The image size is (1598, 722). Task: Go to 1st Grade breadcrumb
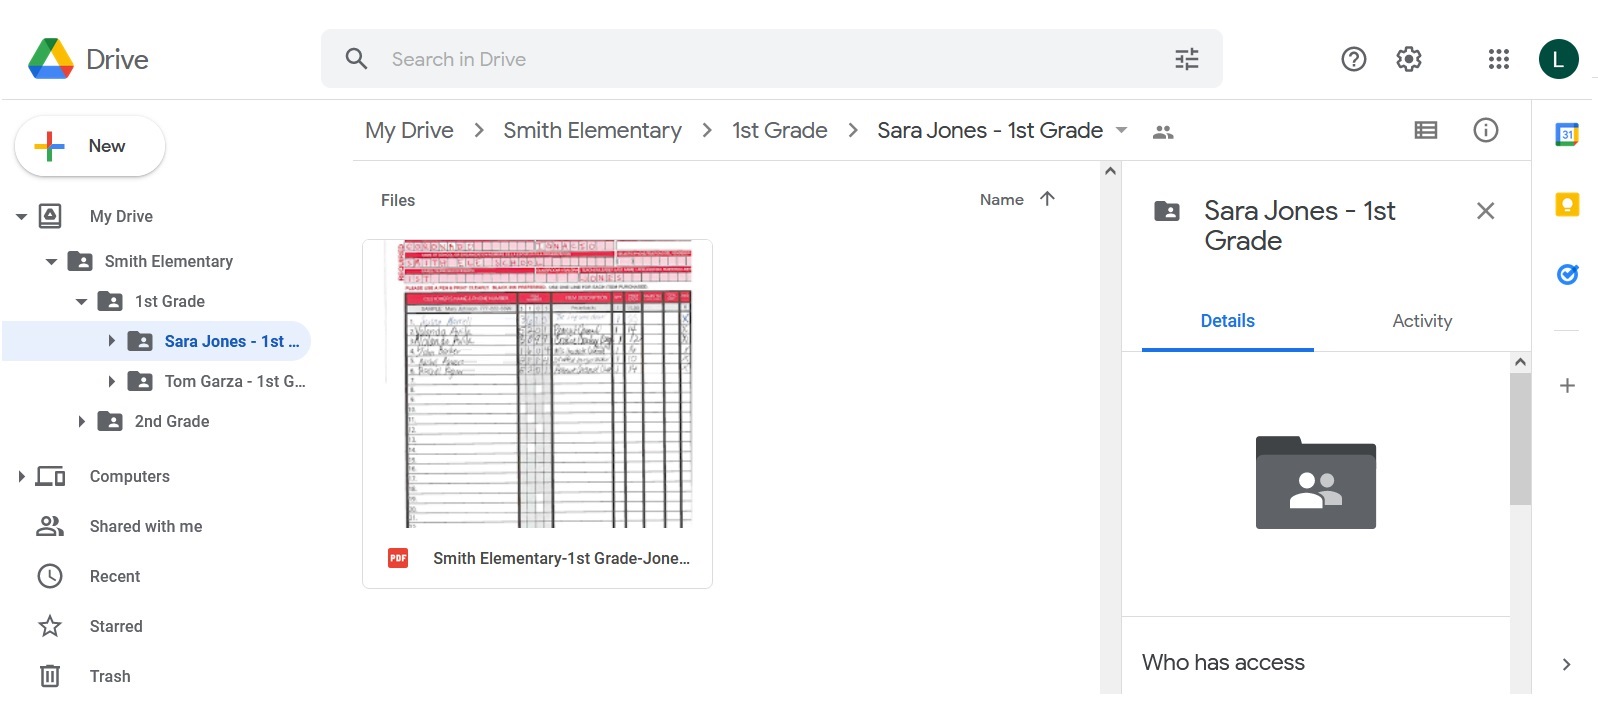click(x=779, y=131)
